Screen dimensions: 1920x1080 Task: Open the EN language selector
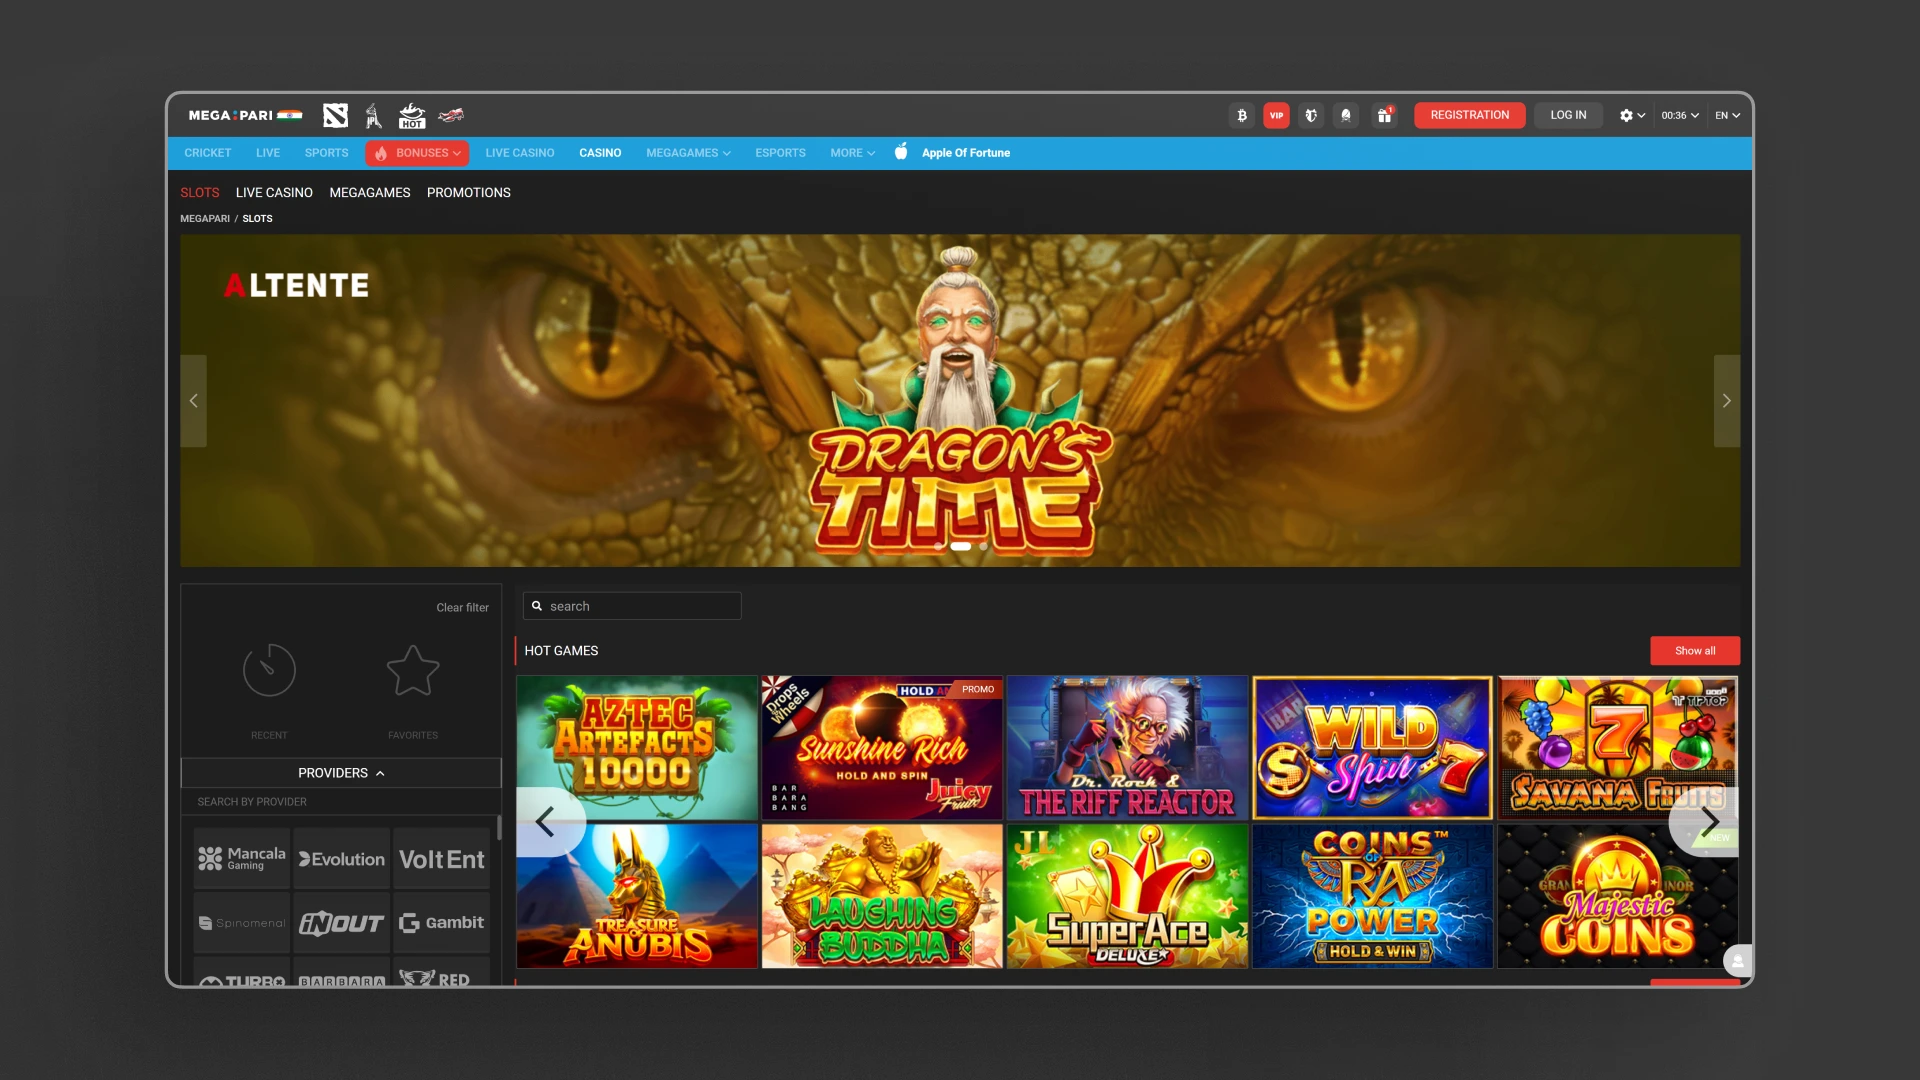(1727, 116)
